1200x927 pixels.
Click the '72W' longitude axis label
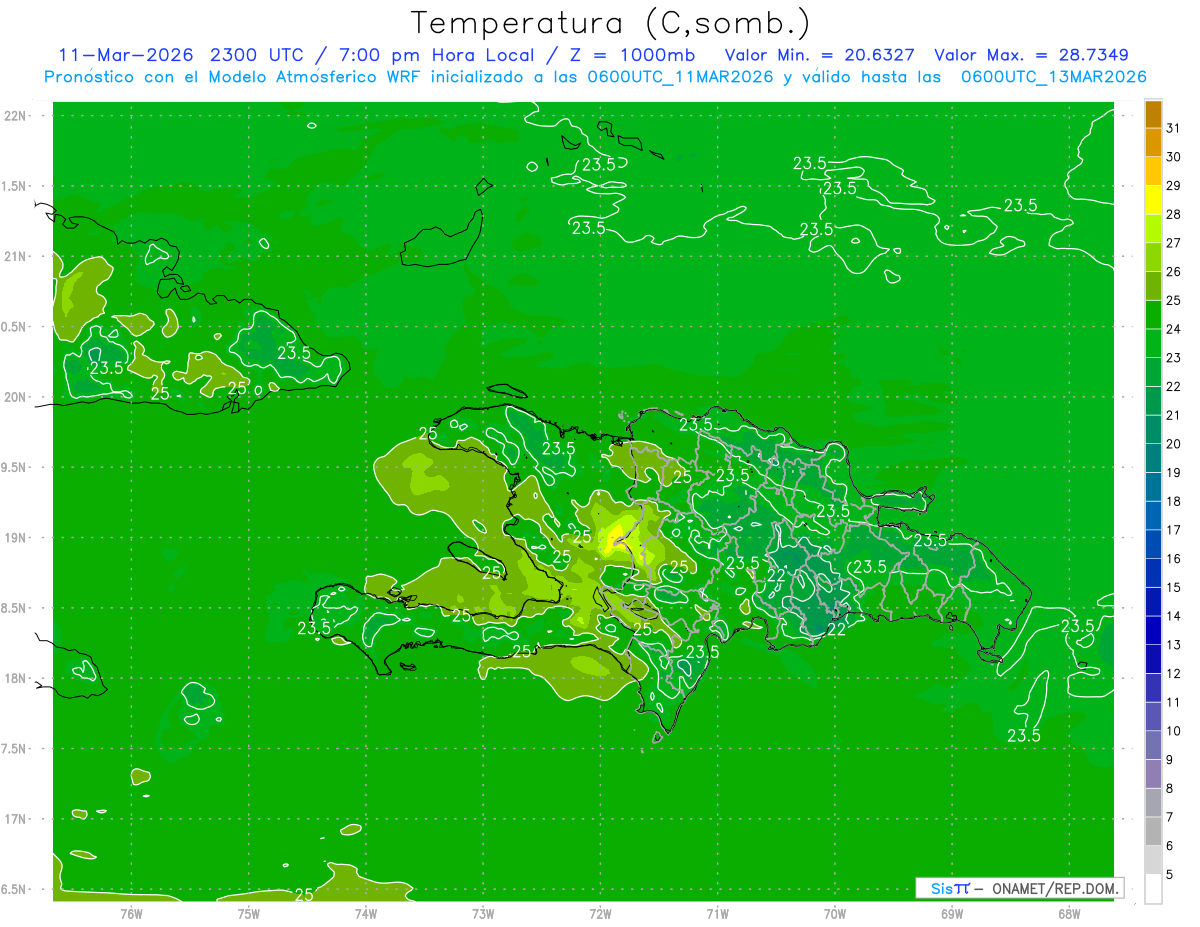click(x=600, y=914)
